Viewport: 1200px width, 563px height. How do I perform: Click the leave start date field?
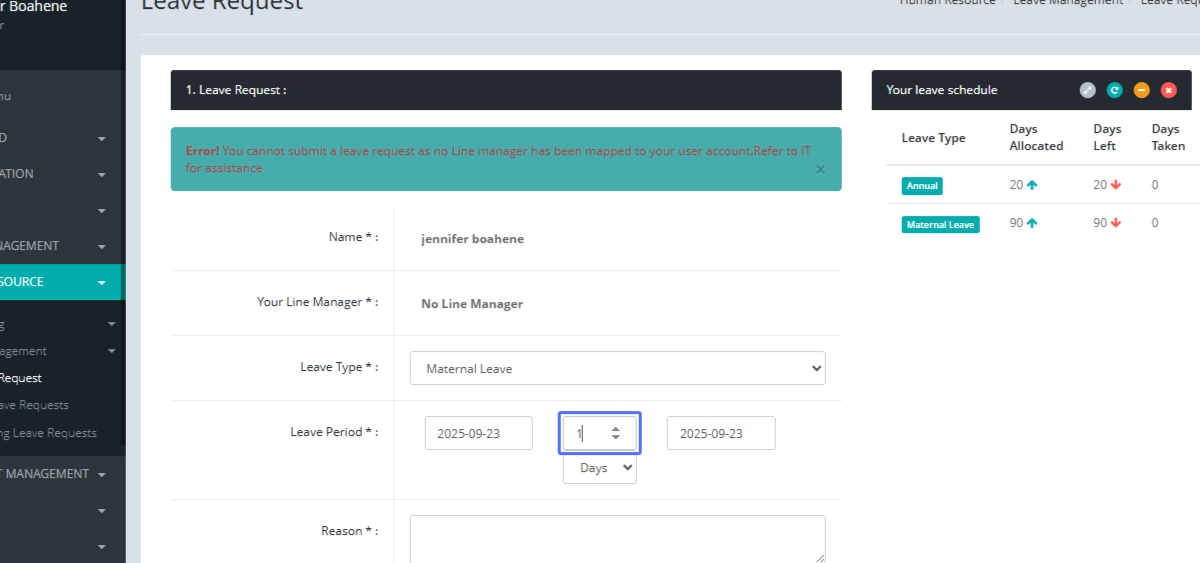tap(478, 434)
